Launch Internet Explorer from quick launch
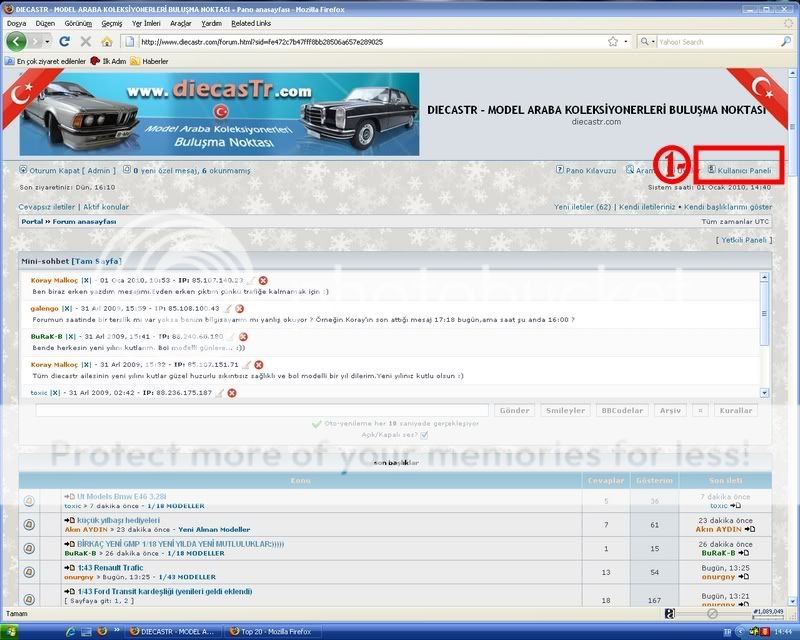The image size is (800, 640). point(71,632)
